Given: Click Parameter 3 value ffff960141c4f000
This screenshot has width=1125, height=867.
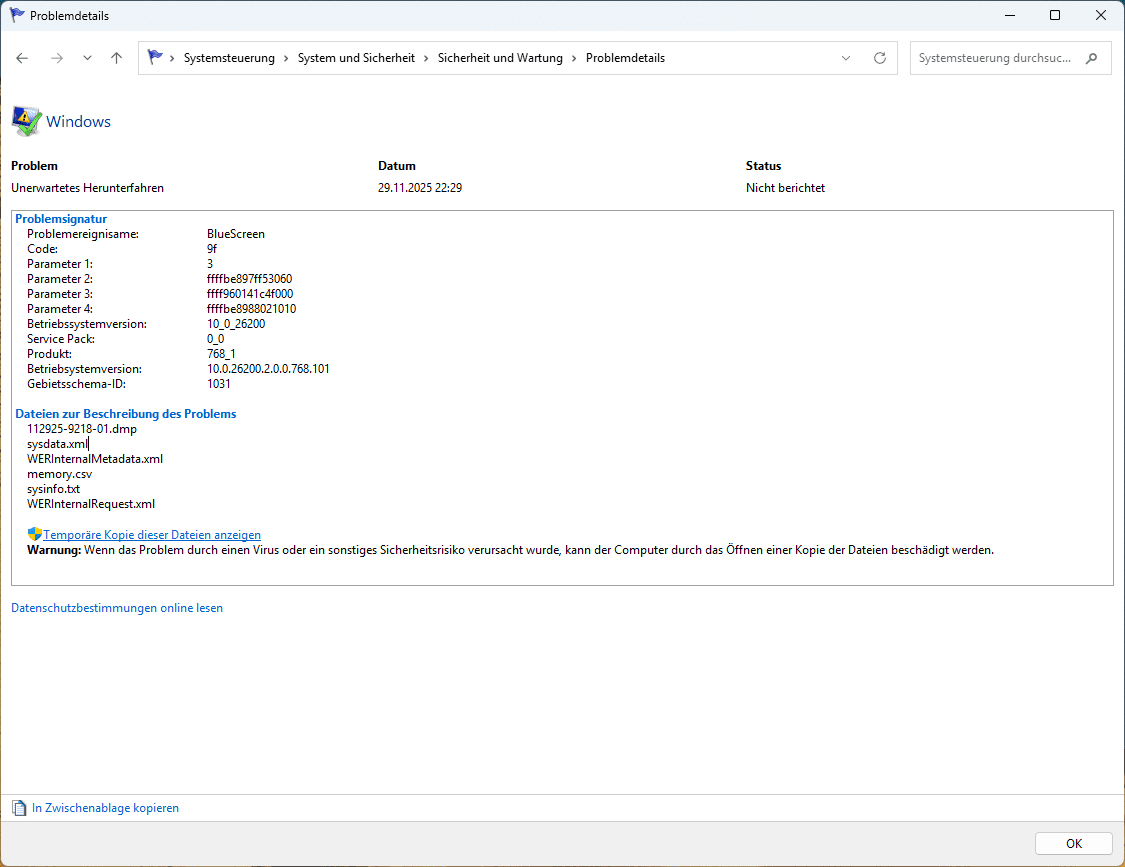Looking at the screenshot, I should [250, 294].
